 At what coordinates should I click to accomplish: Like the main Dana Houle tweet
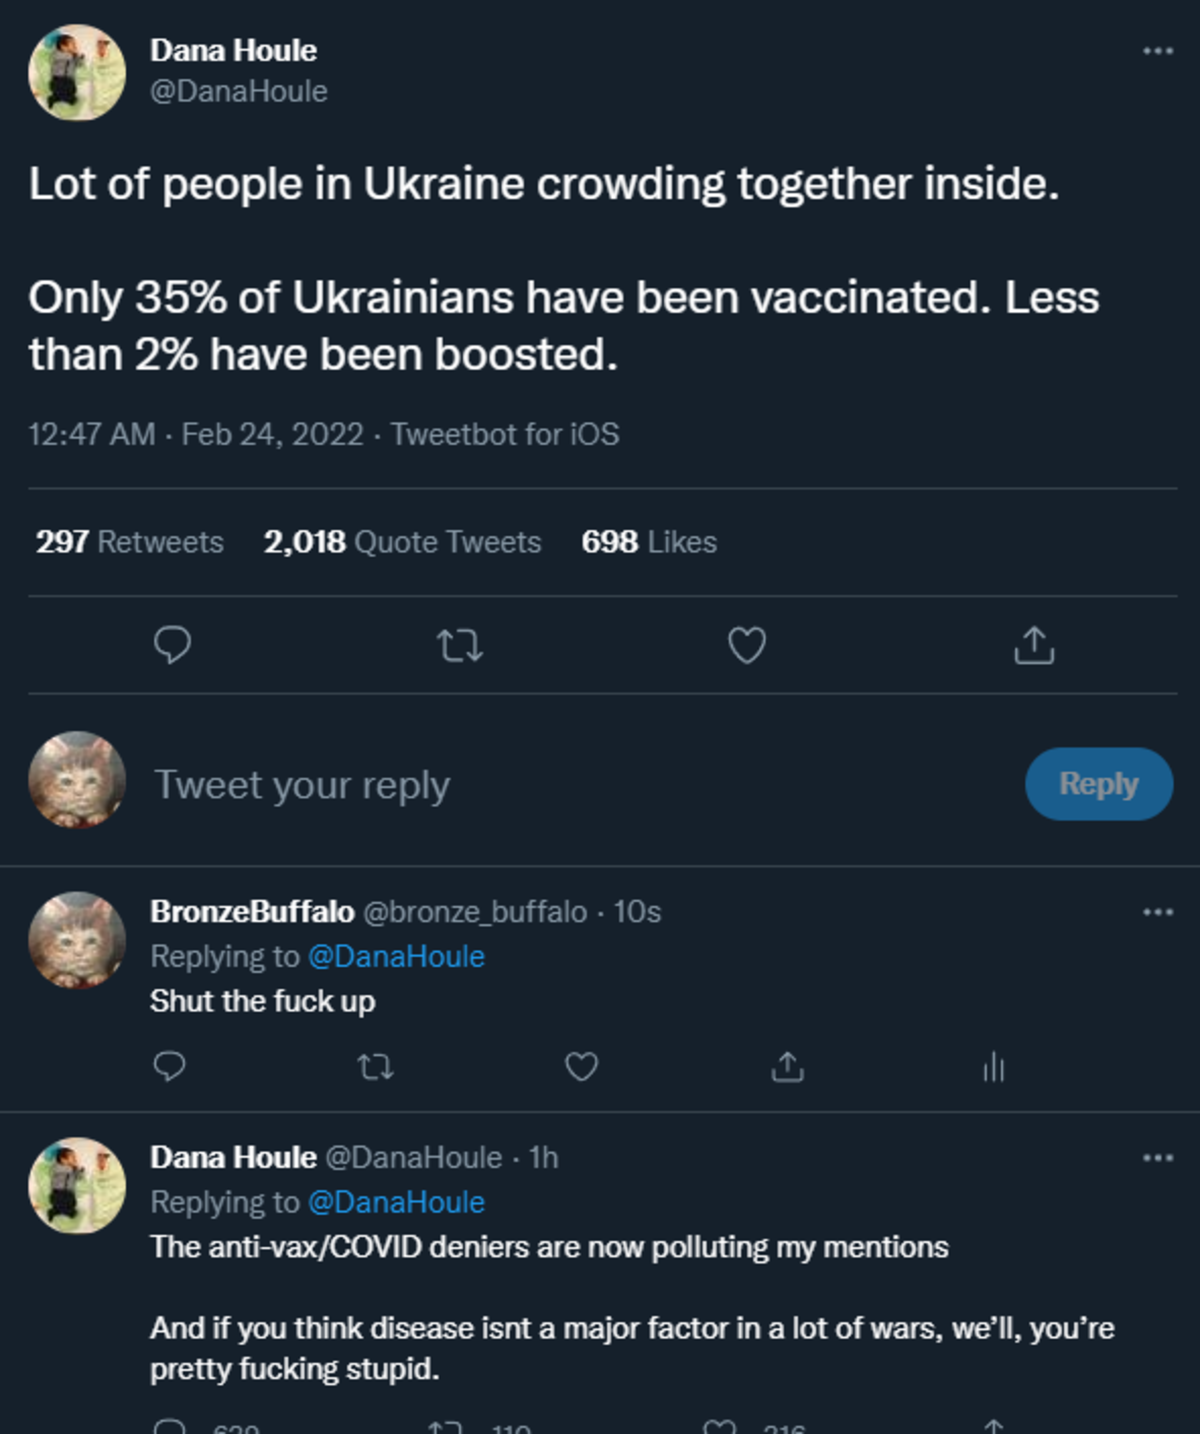click(x=747, y=646)
